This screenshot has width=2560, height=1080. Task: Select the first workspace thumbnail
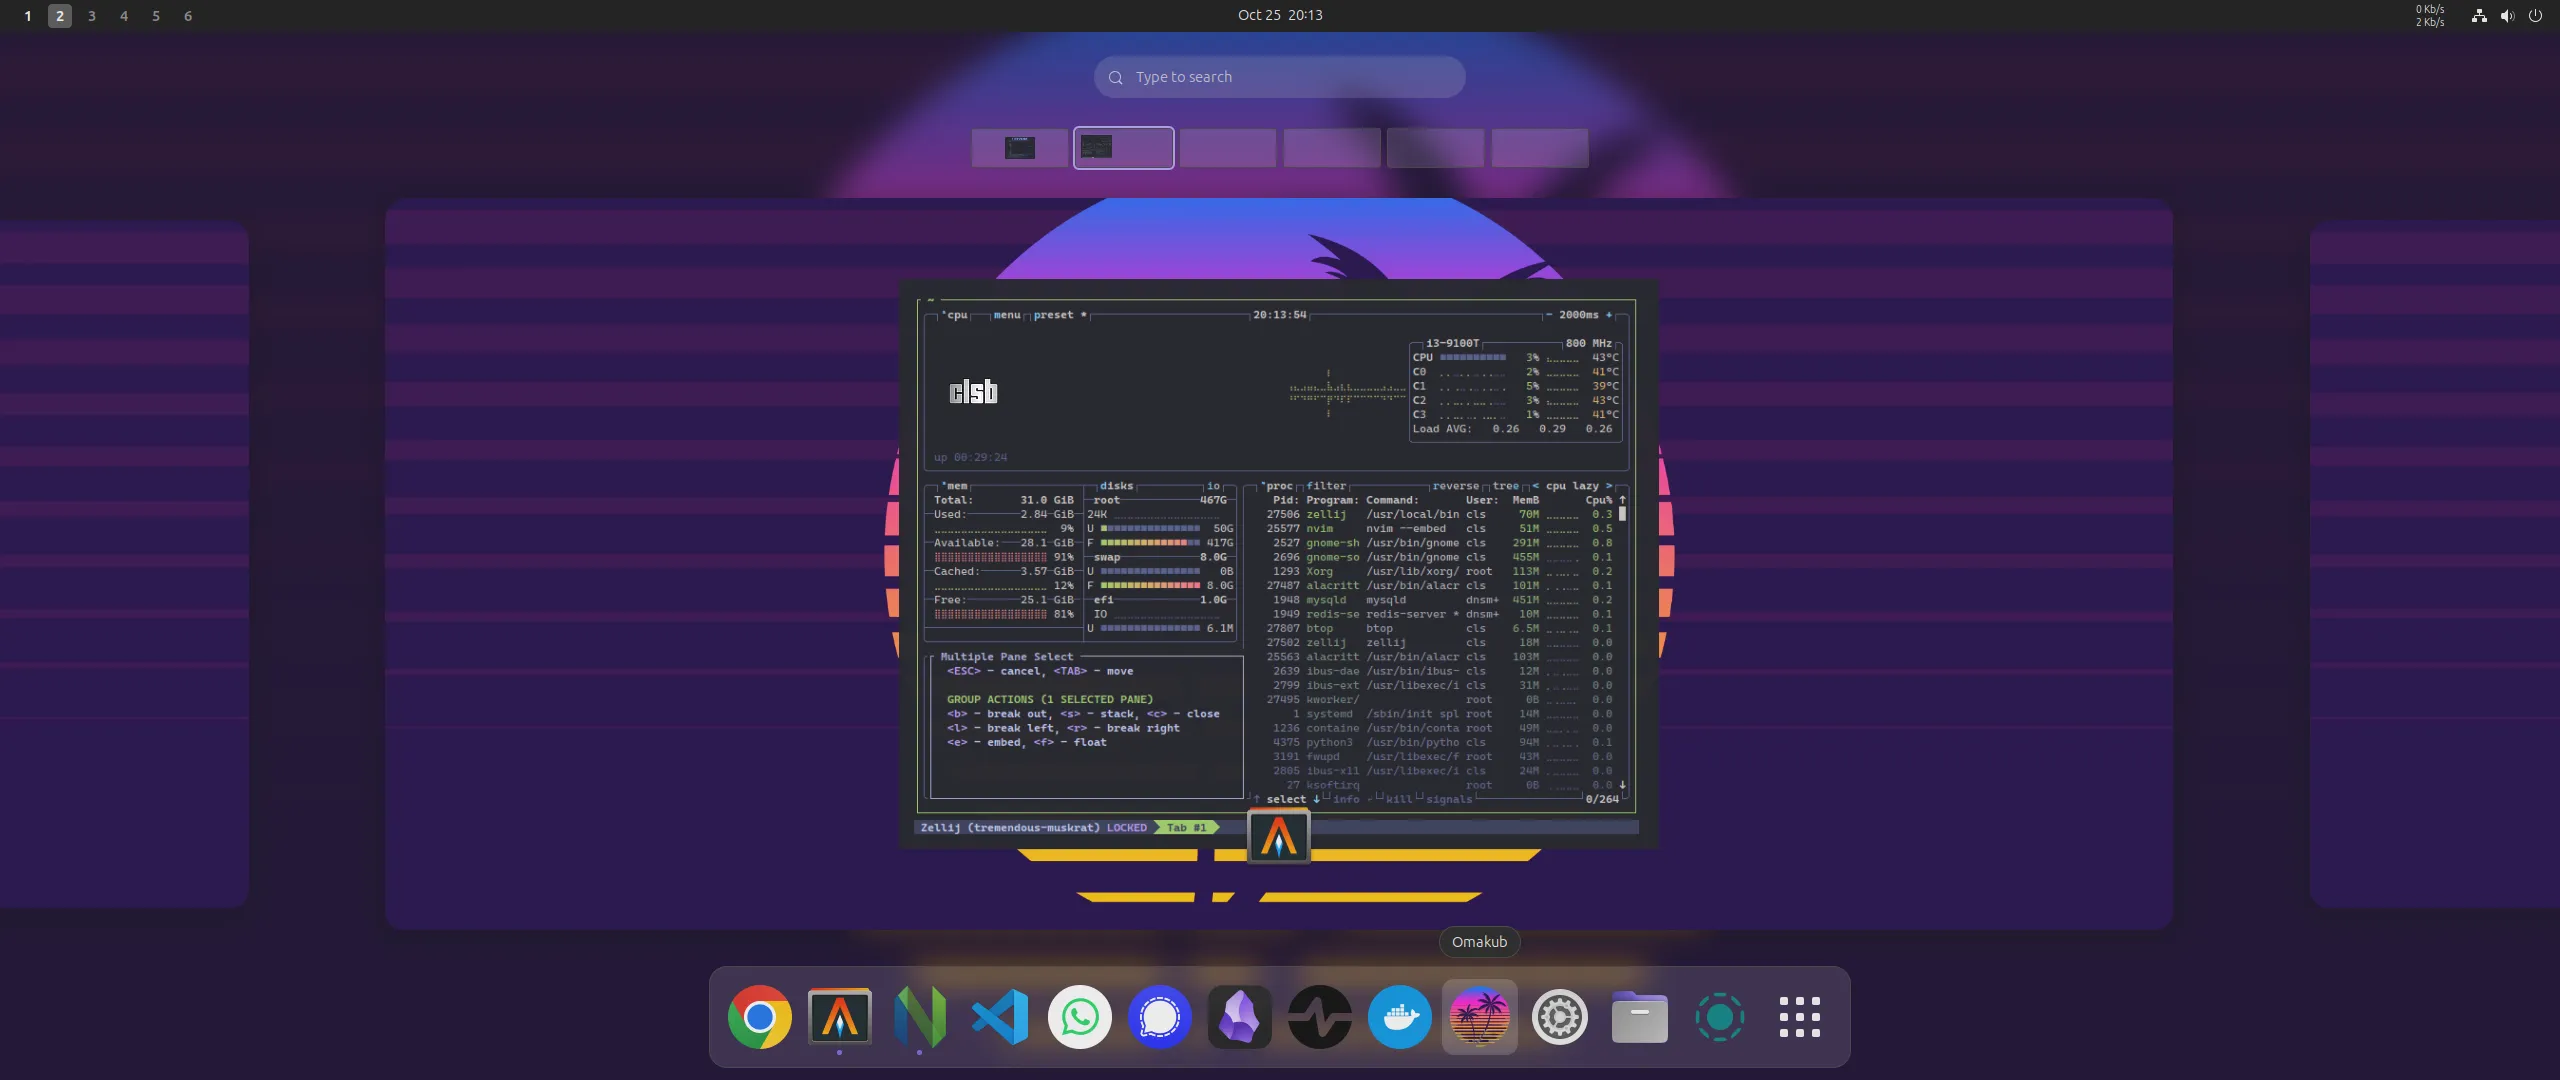[x=1019, y=148]
